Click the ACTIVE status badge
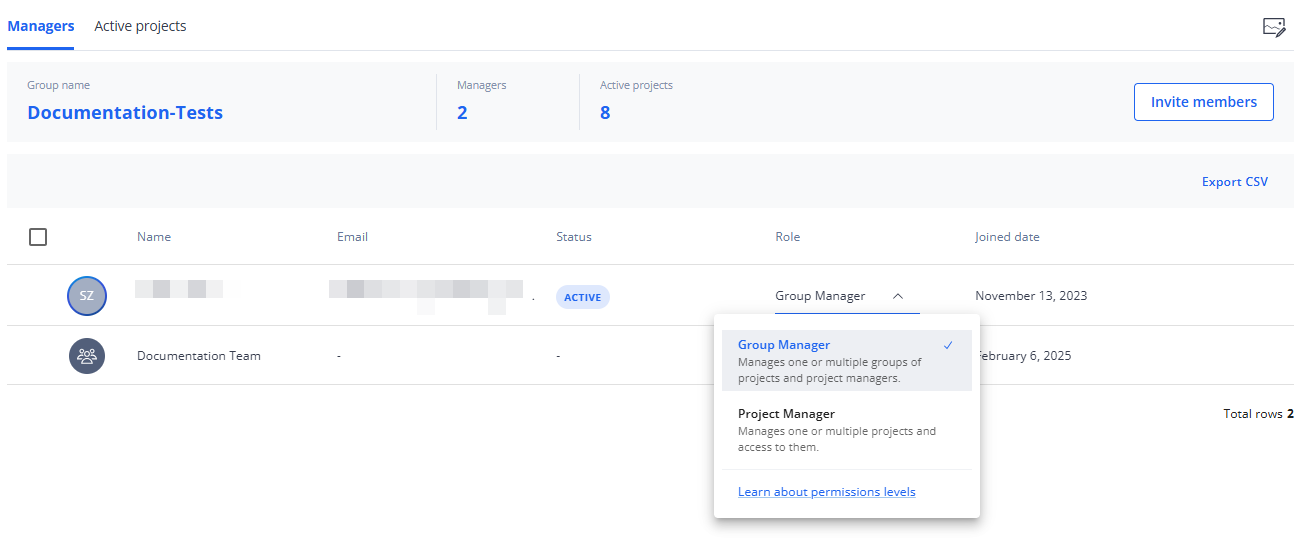The height and width of the screenshot is (544, 1316). pos(582,297)
